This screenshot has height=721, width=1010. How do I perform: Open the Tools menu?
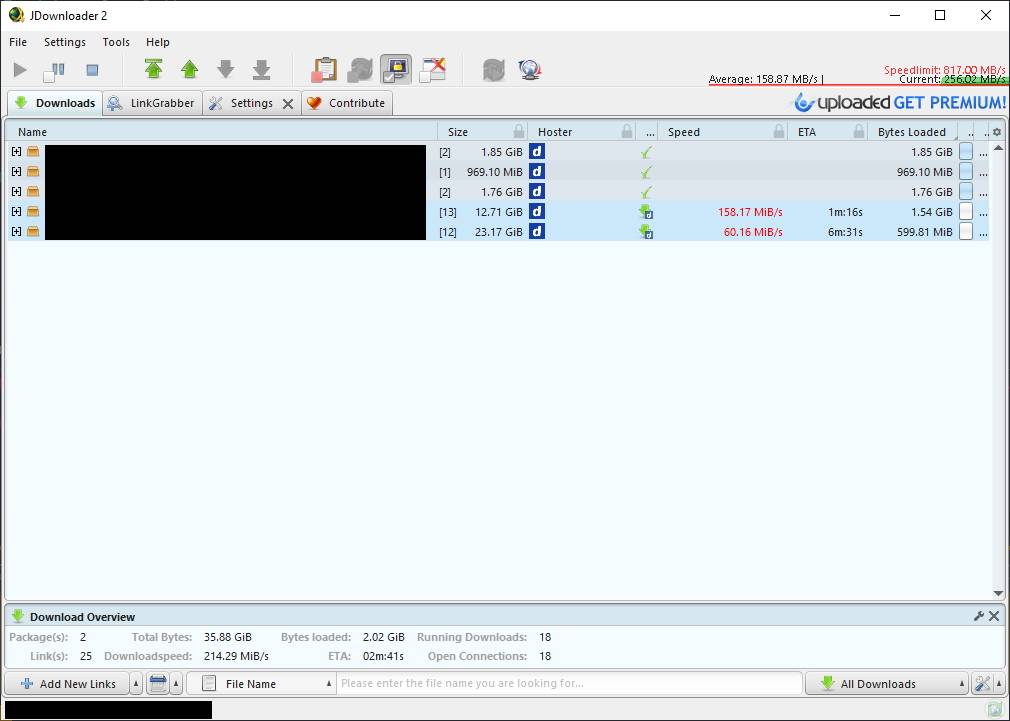(116, 42)
